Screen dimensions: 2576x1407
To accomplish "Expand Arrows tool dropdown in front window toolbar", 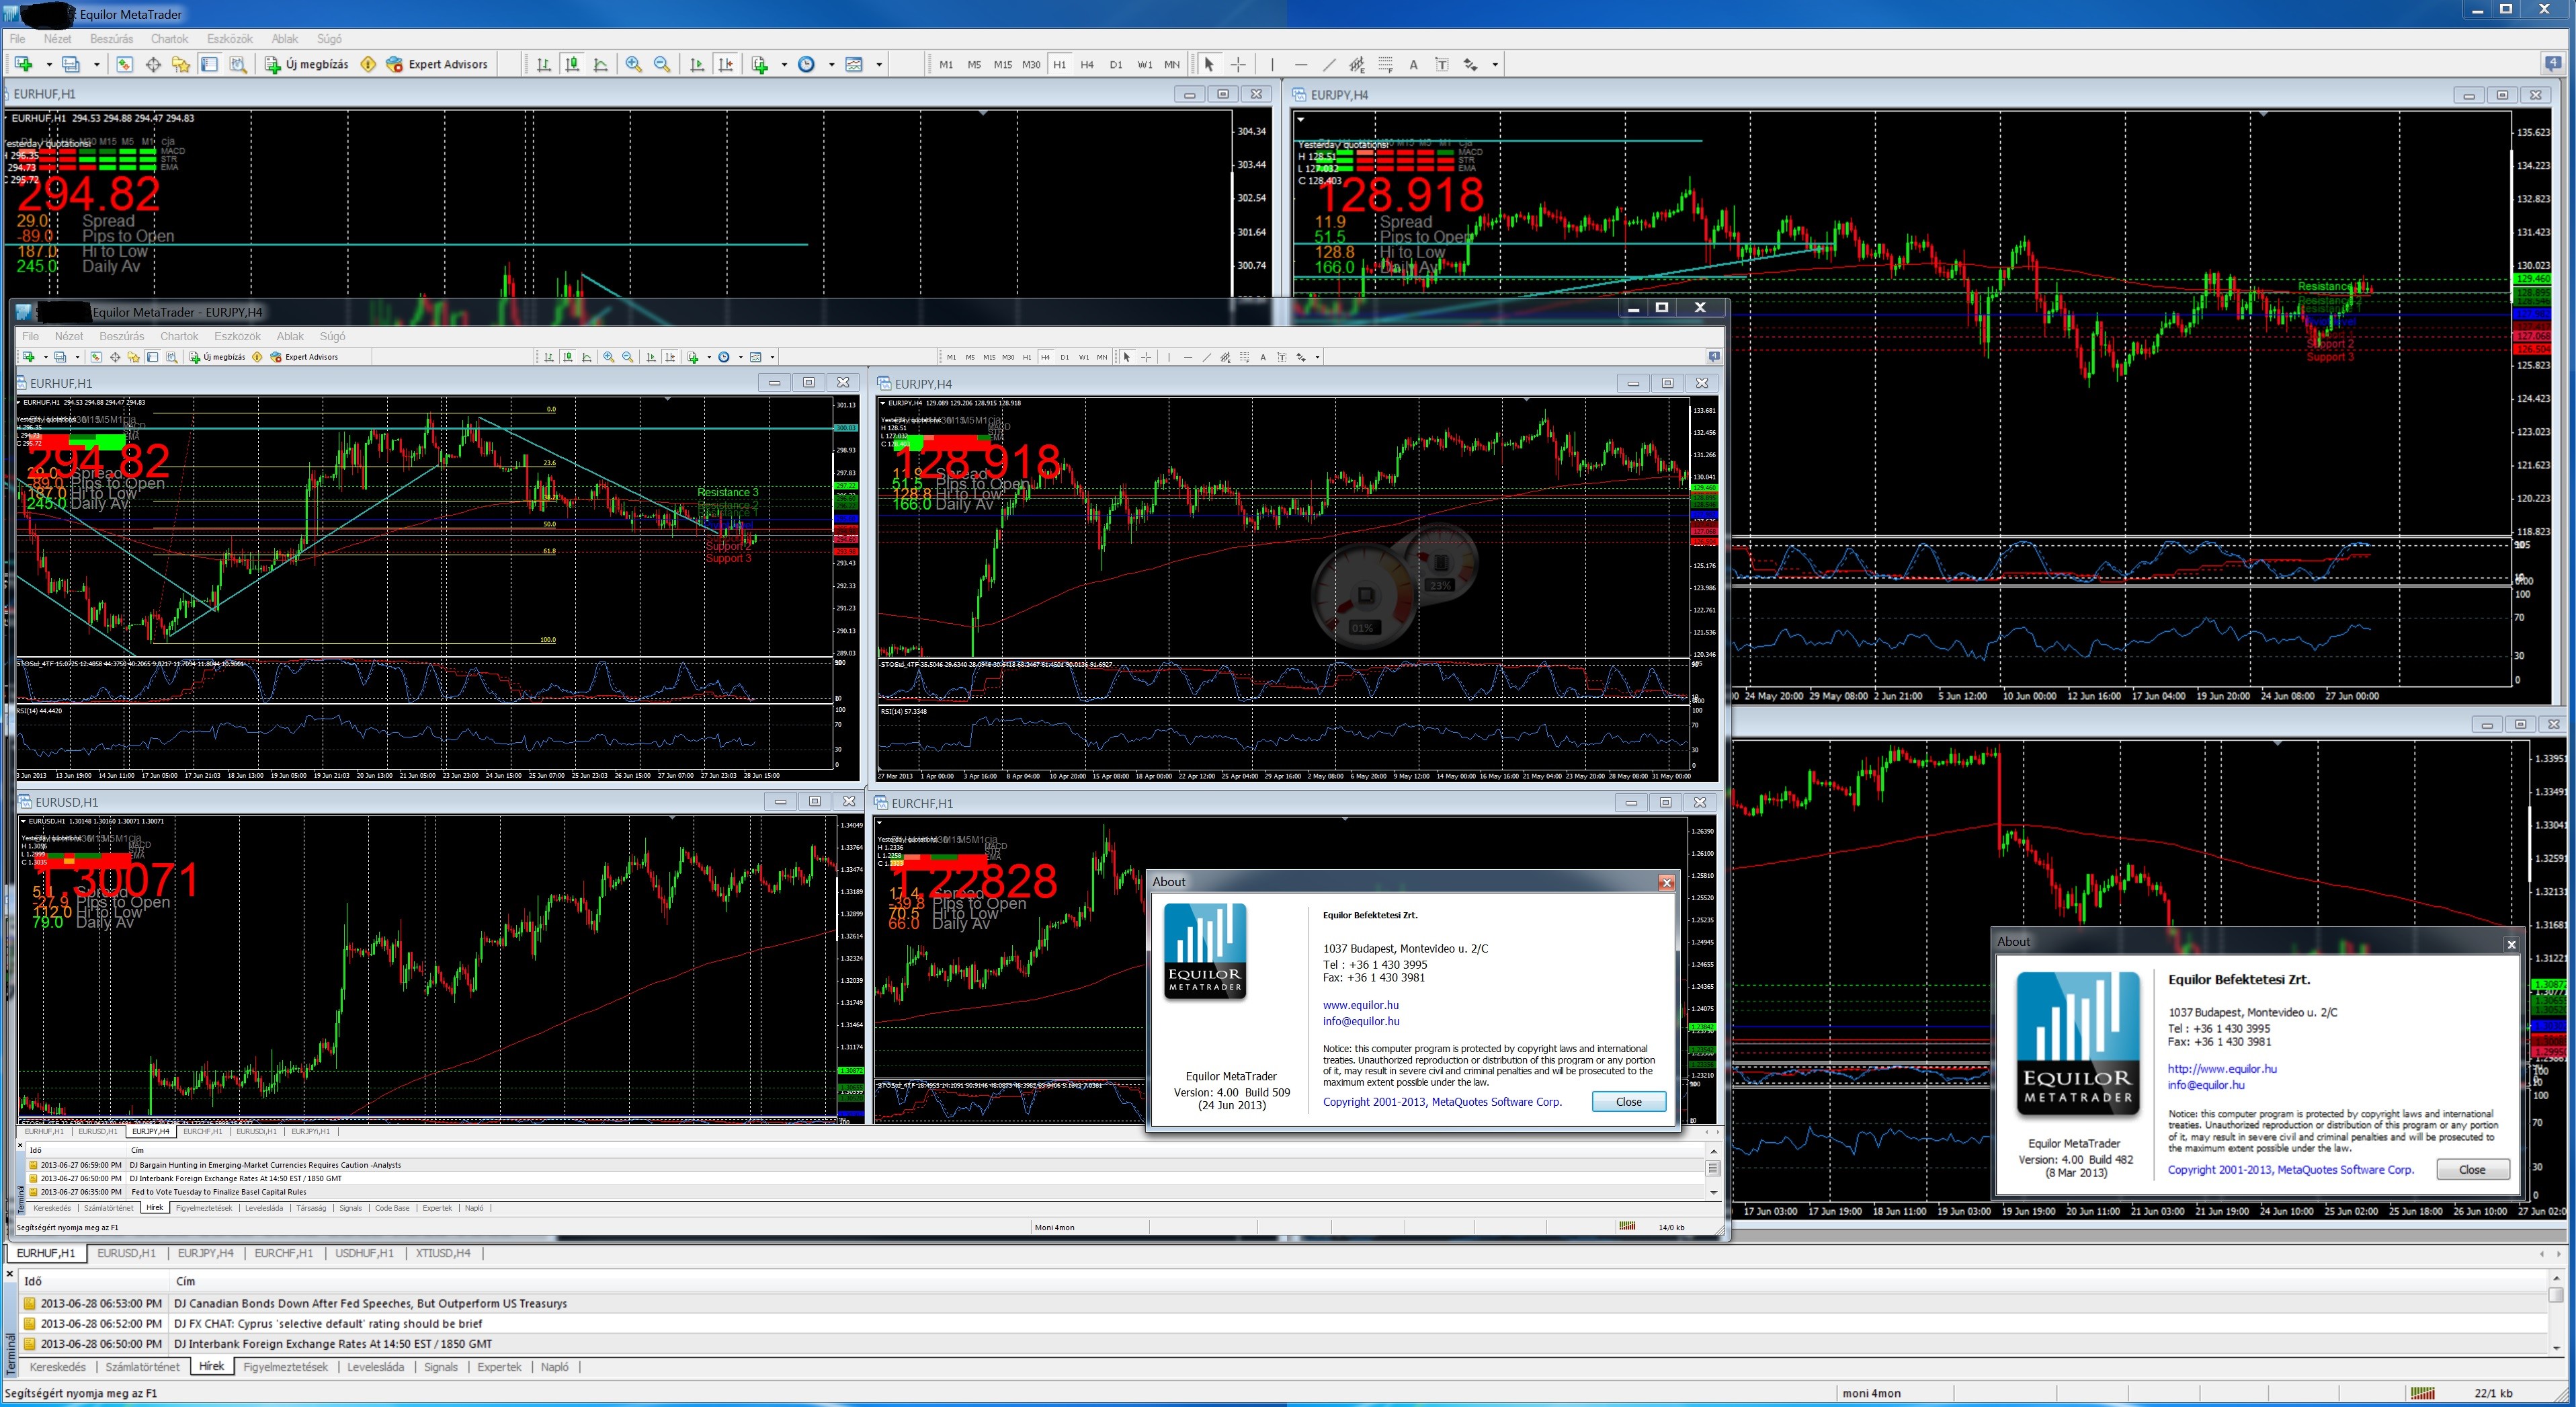I will pyautogui.click(x=1318, y=357).
